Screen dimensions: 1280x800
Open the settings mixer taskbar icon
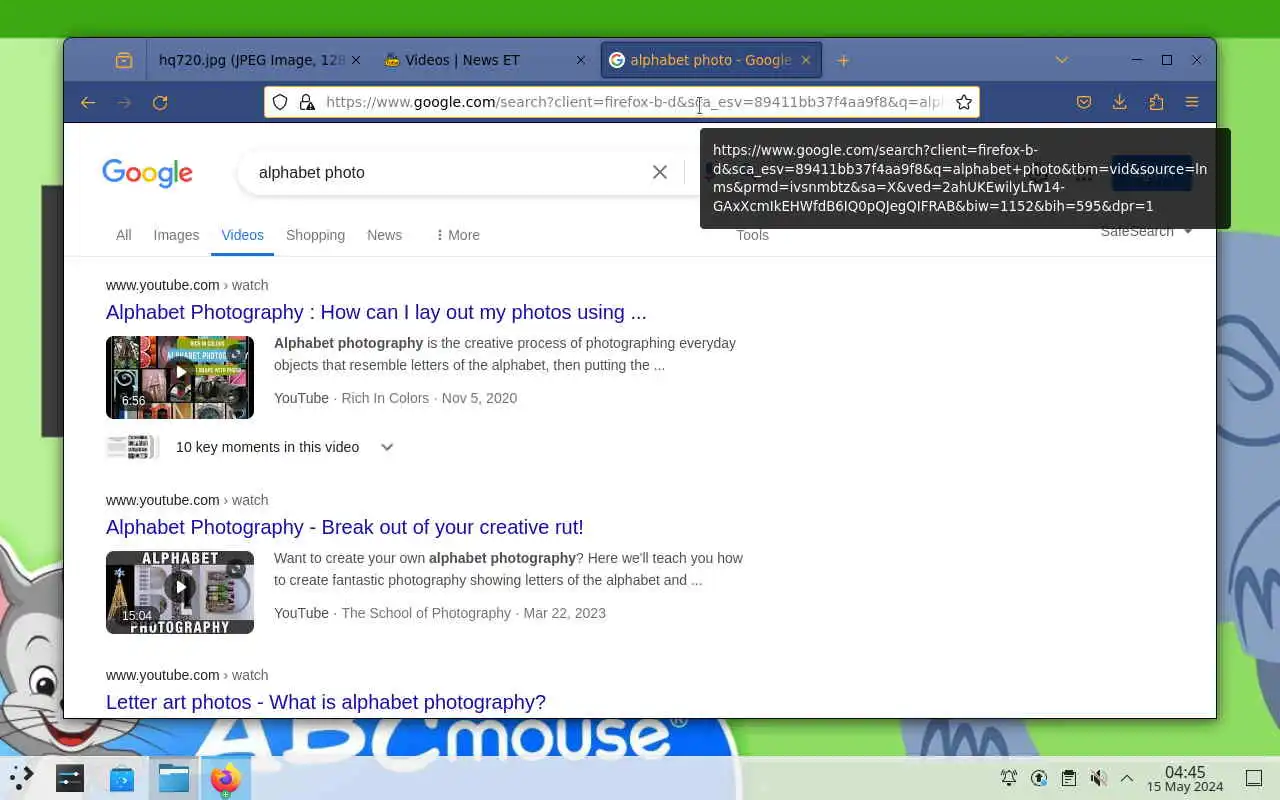click(x=70, y=778)
